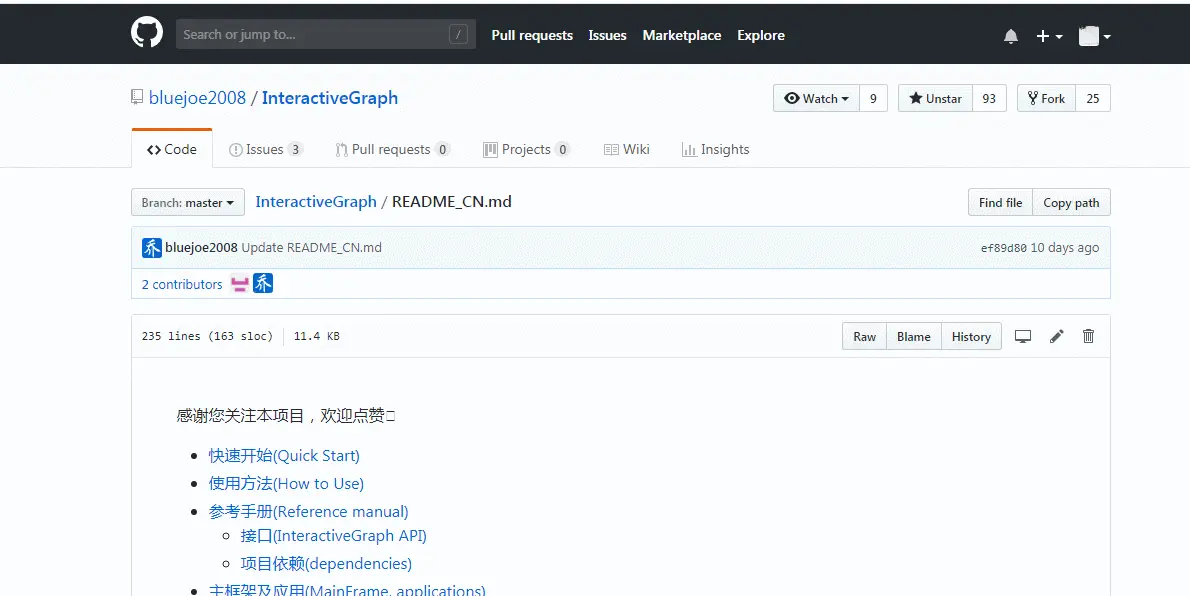1190x596 pixels.
Task: View the 9 watchers count
Action: pyautogui.click(x=873, y=98)
